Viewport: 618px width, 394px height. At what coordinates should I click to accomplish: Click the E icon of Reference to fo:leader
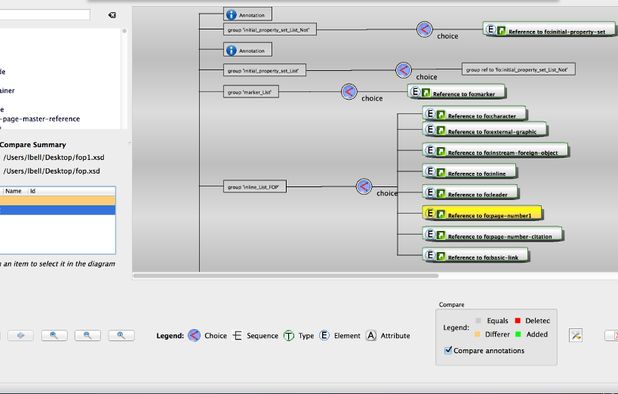point(430,192)
